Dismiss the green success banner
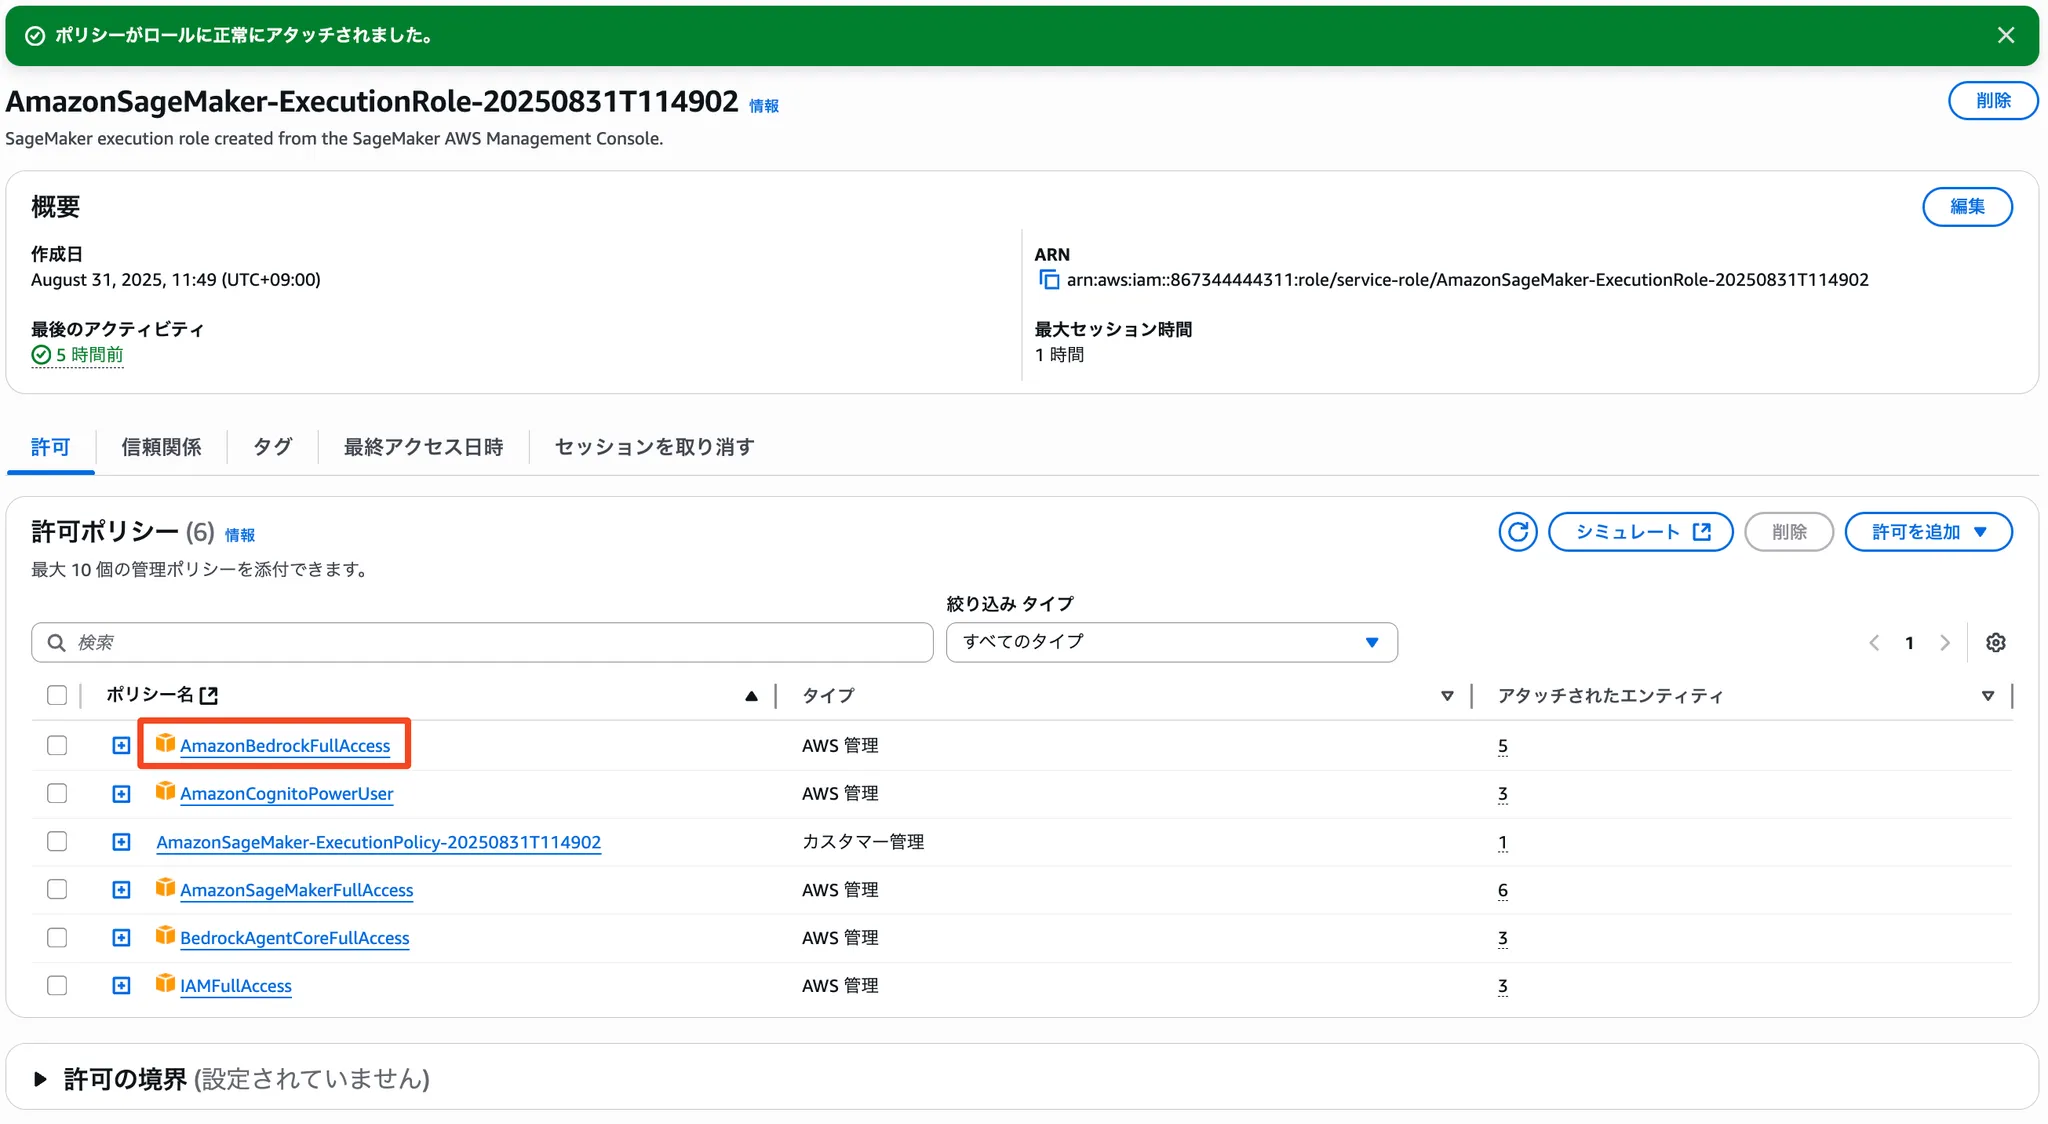 click(2005, 35)
